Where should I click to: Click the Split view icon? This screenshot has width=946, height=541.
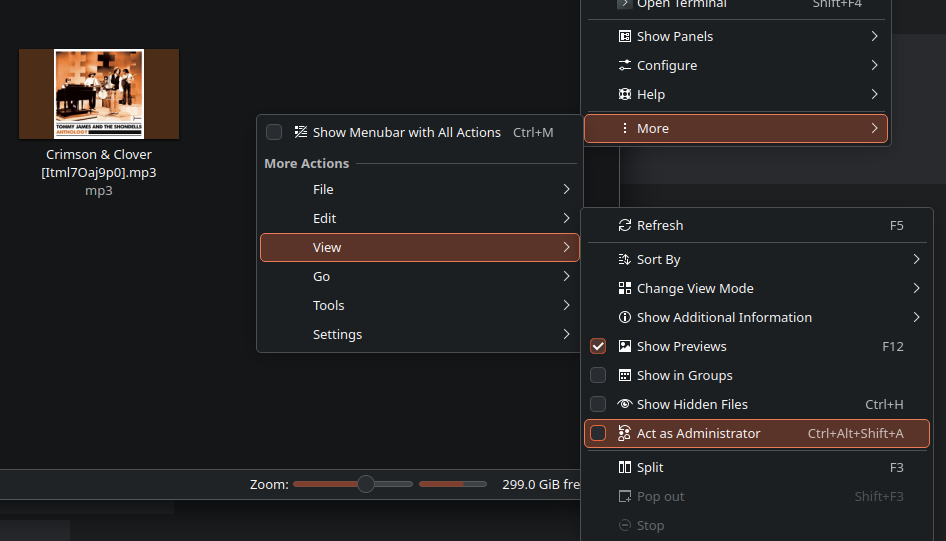[x=624, y=467]
